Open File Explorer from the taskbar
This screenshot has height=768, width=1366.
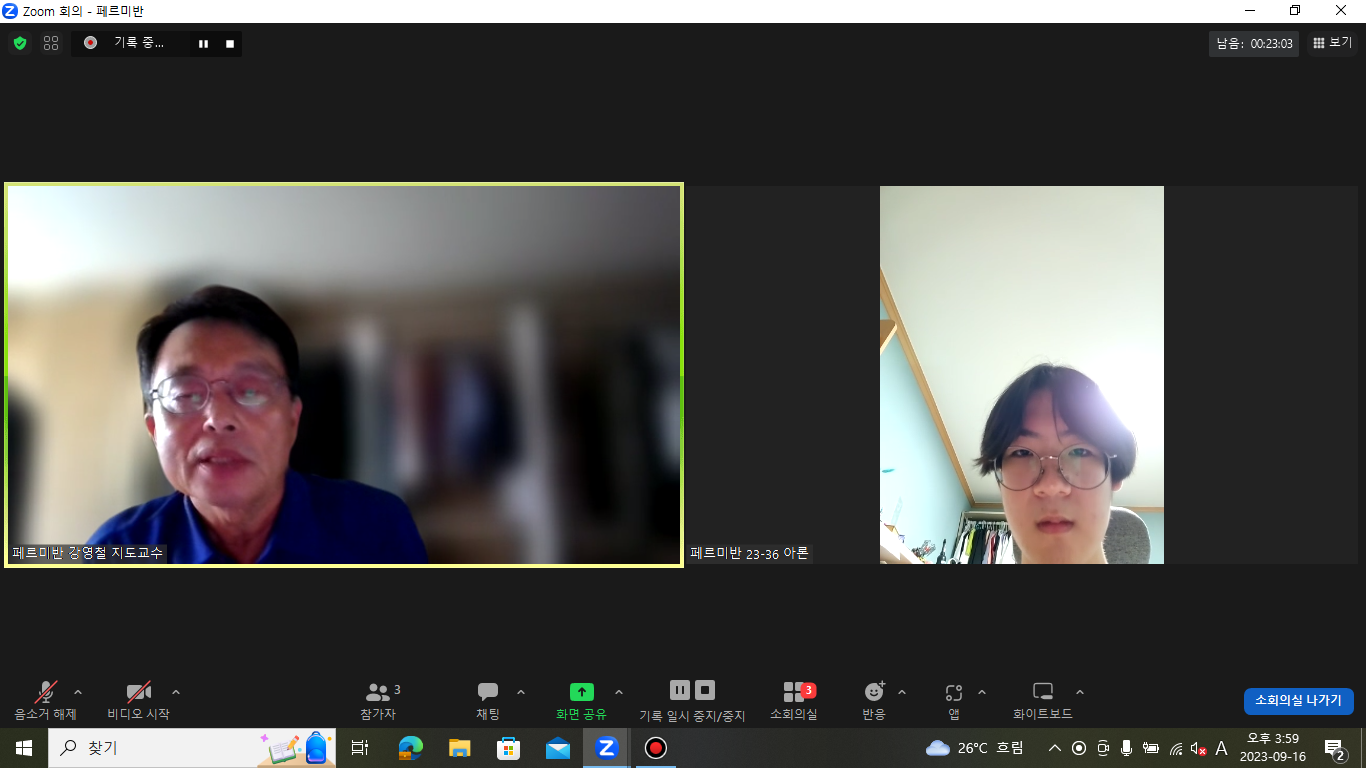point(459,748)
